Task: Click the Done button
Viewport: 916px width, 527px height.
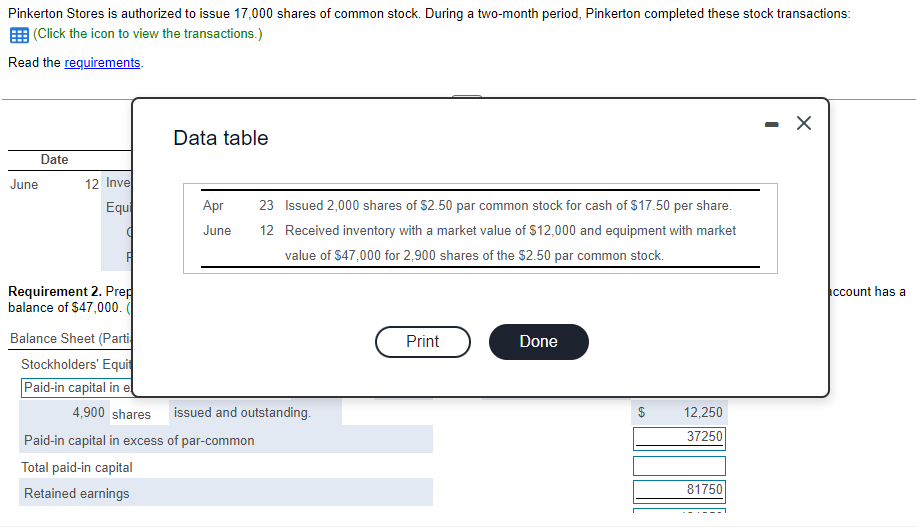Action: point(539,342)
